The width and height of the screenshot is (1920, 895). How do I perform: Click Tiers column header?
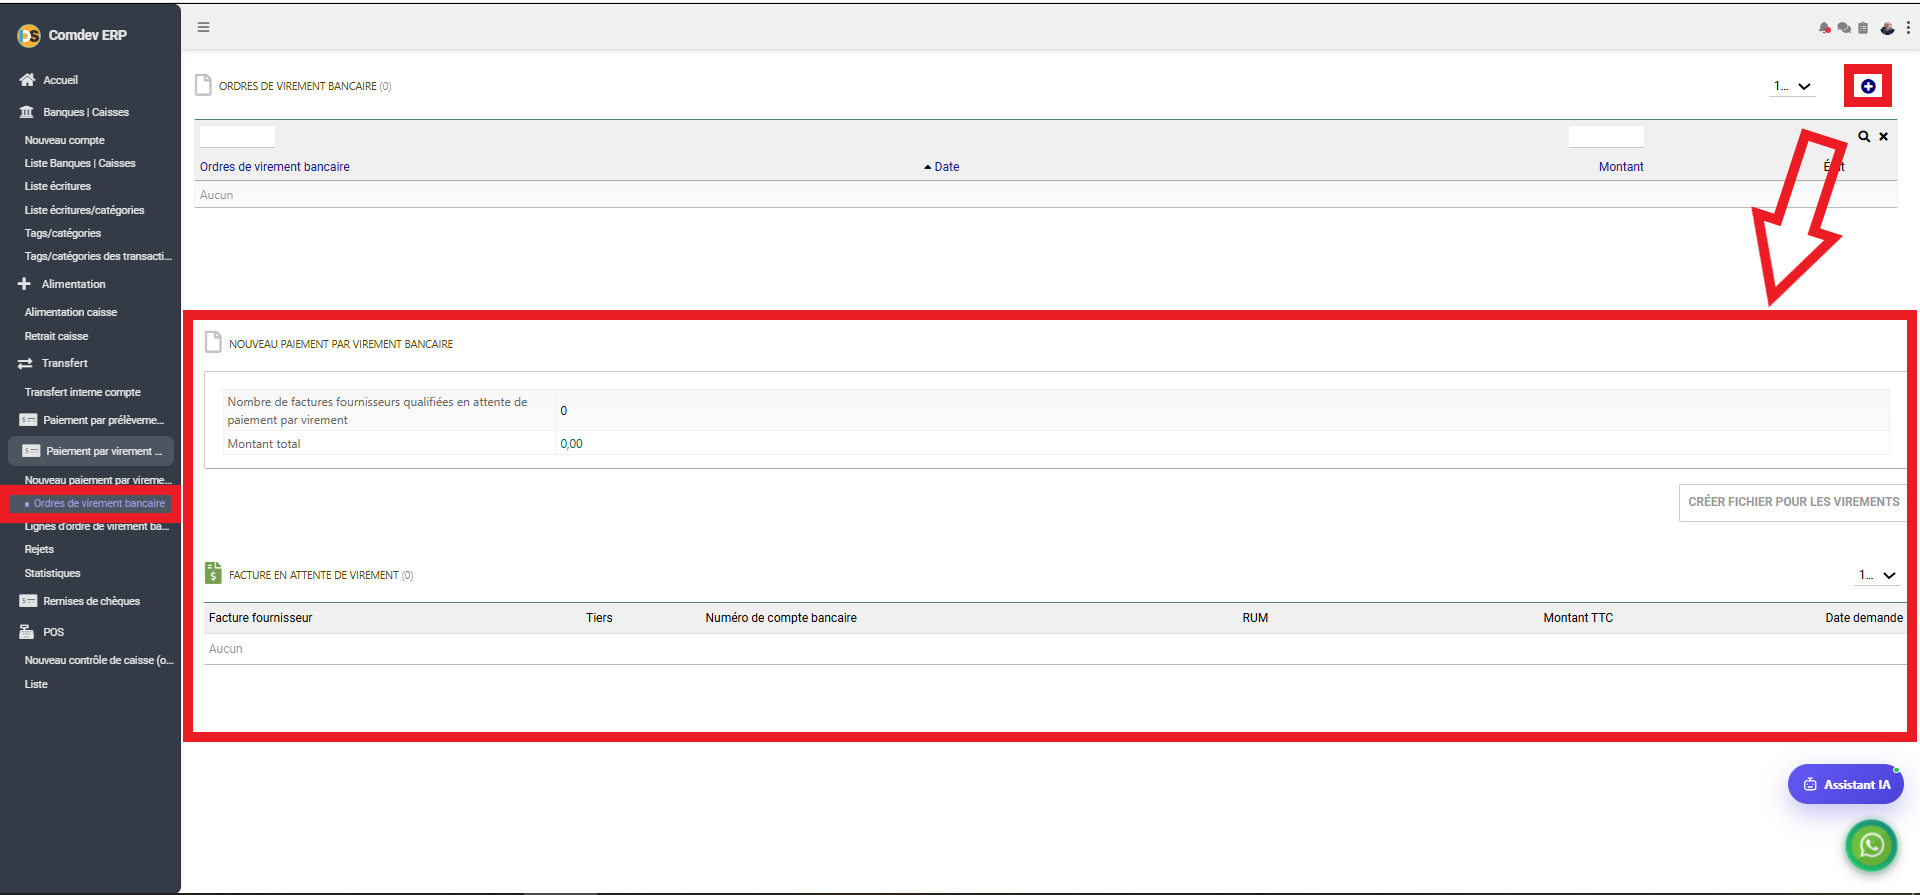point(599,618)
